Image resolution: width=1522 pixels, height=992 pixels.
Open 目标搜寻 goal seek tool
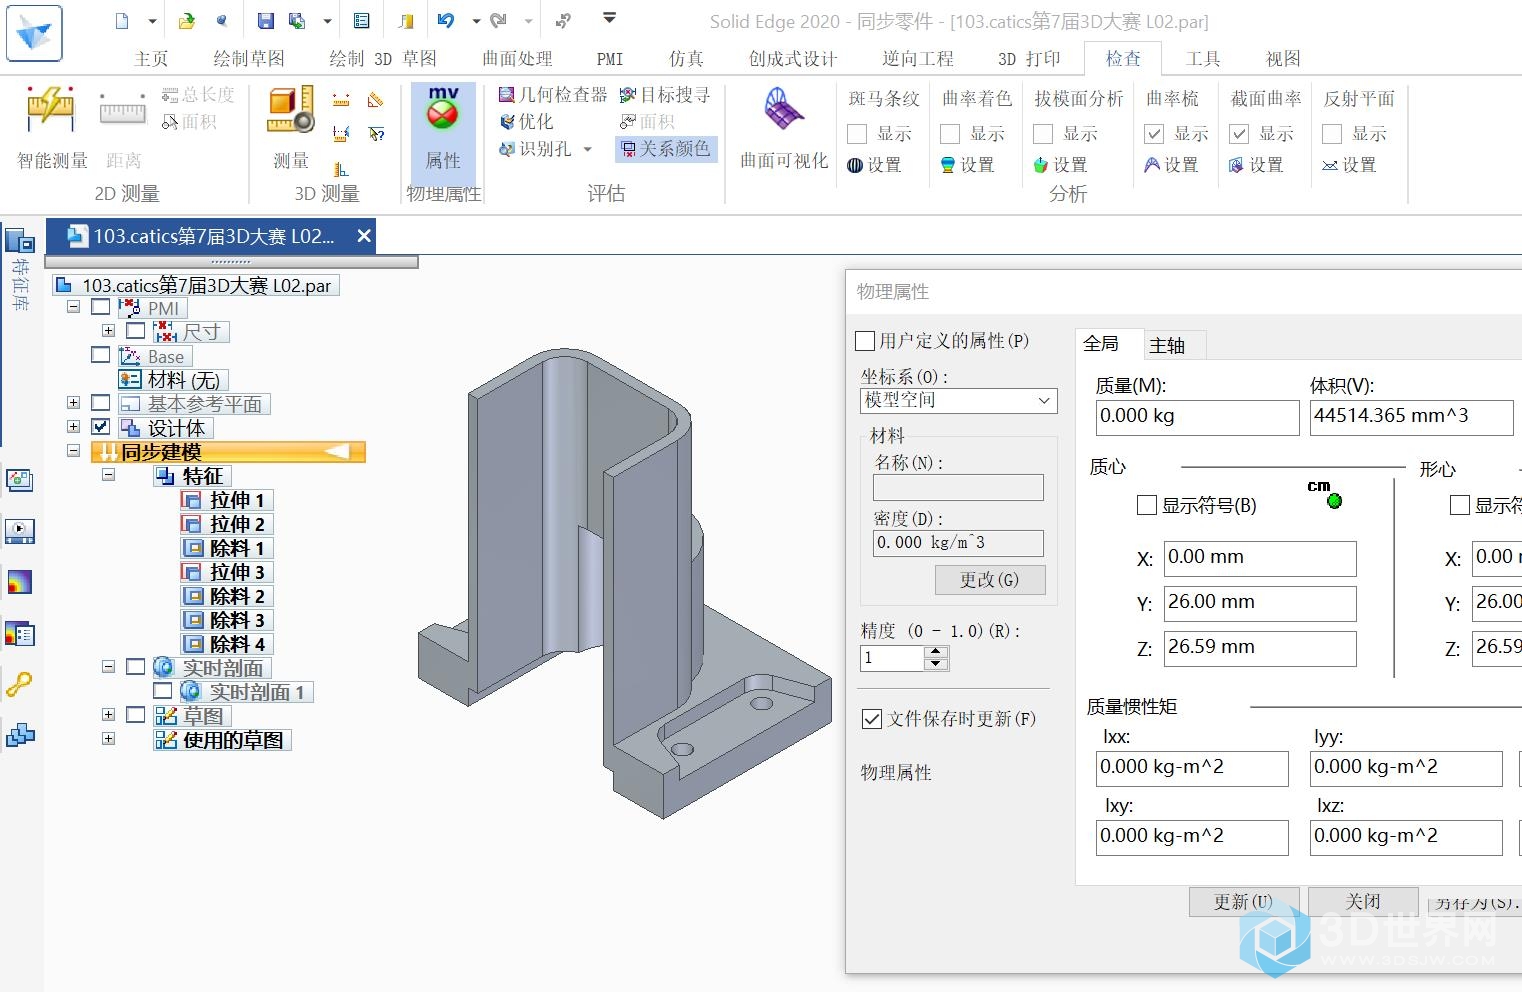(x=665, y=95)
